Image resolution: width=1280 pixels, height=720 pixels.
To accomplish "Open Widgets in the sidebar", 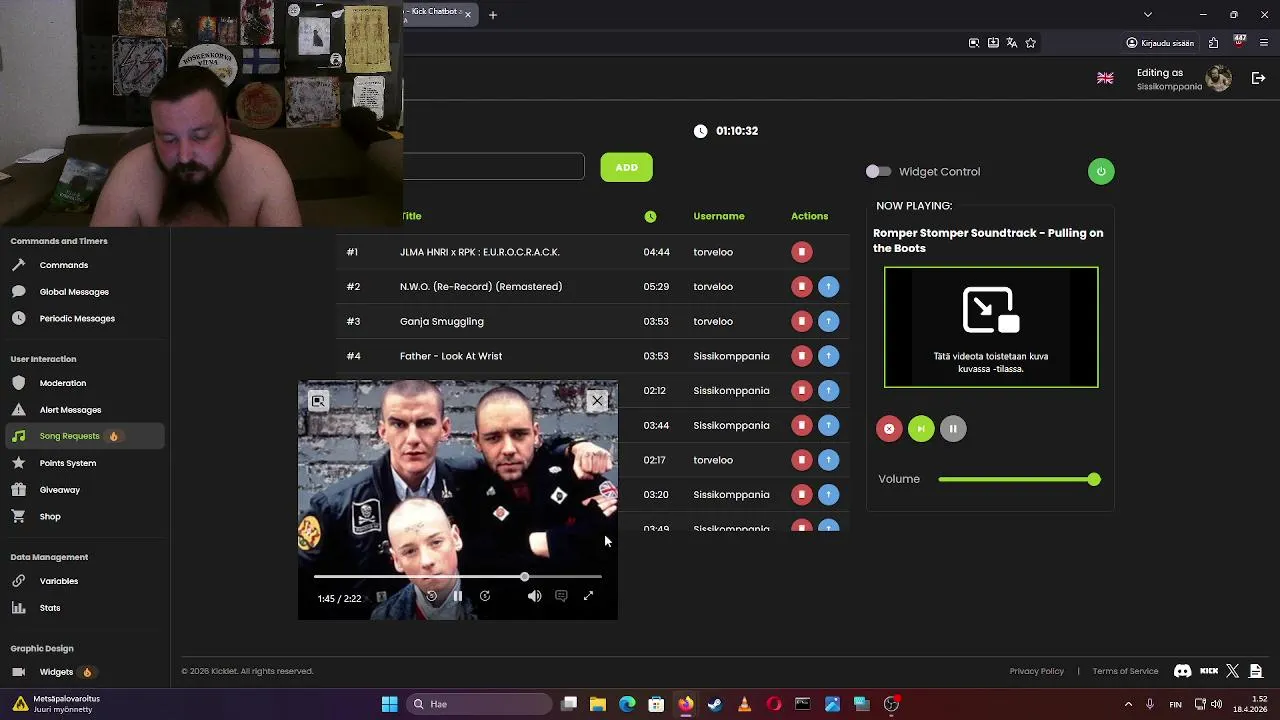I will coord(56,672).
